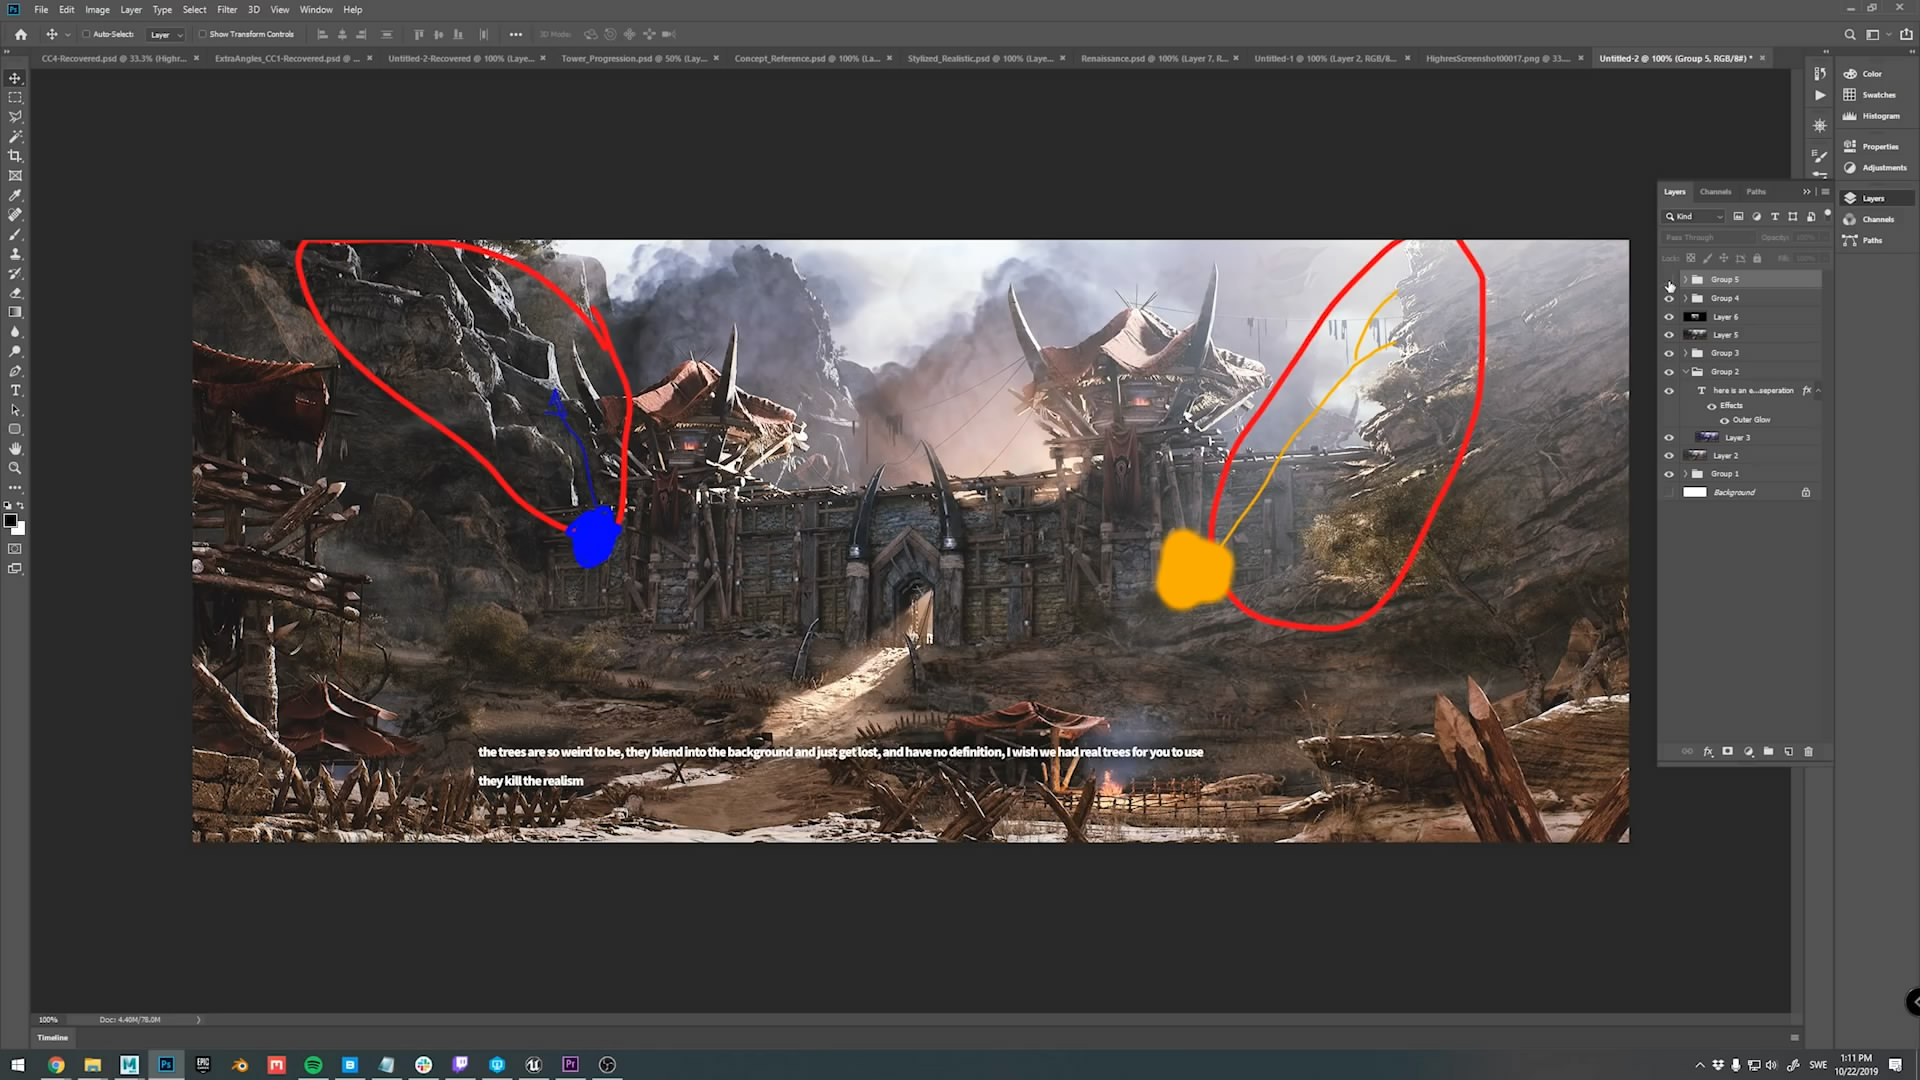Viewport: 1920px width, 1080px height.
Task: Create new fill or adjustment layer
Action: (1748, 751)
